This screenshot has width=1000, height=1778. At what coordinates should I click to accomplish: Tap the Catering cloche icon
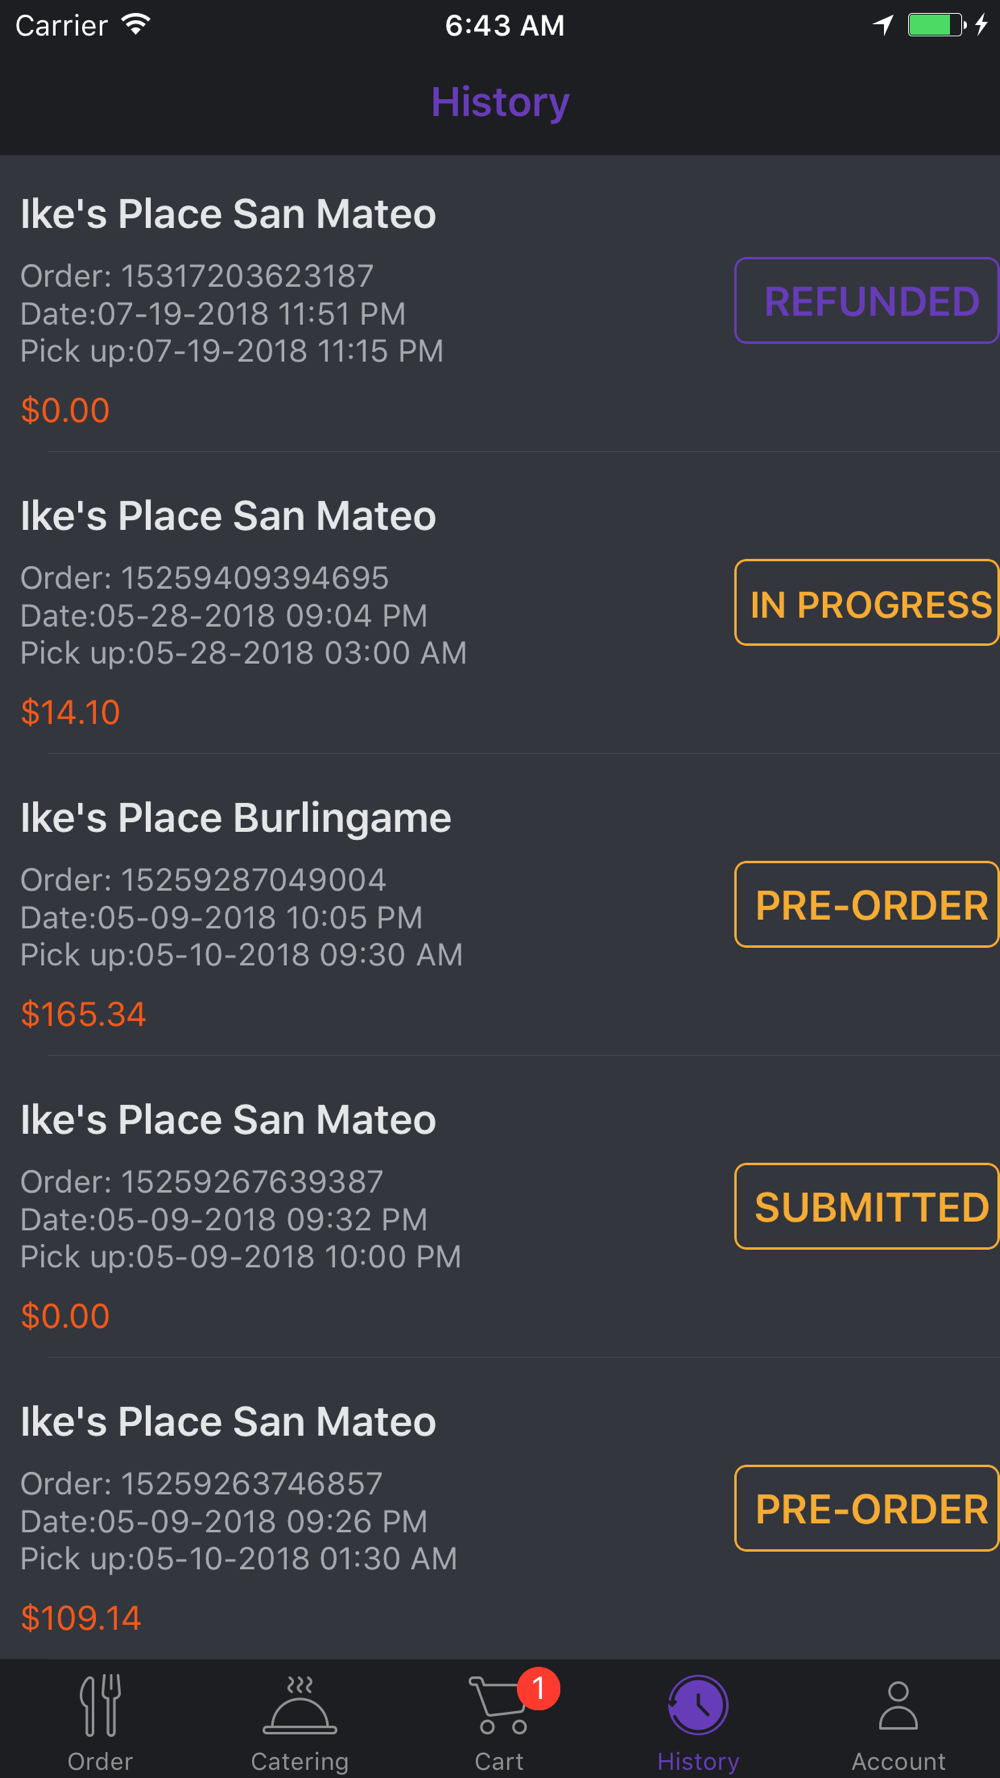tap(300, 1705)
